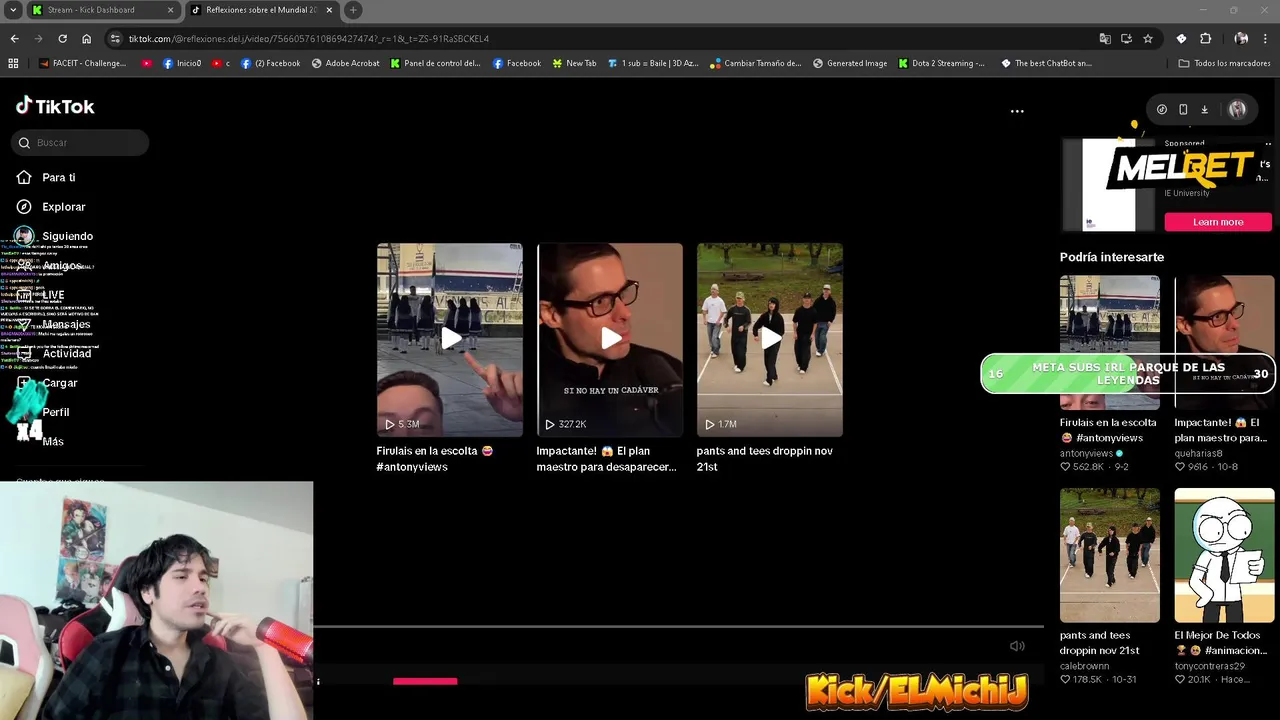Open the 1 sub = Baile bookmark

point(653,63)
